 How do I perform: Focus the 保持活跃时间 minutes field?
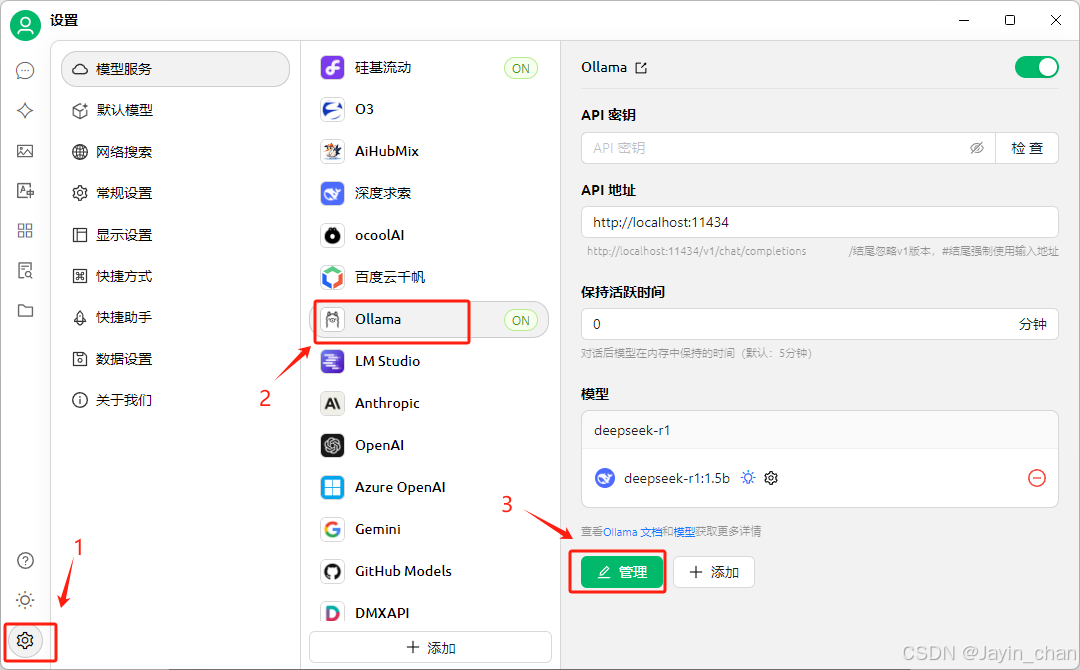point(820,324)
